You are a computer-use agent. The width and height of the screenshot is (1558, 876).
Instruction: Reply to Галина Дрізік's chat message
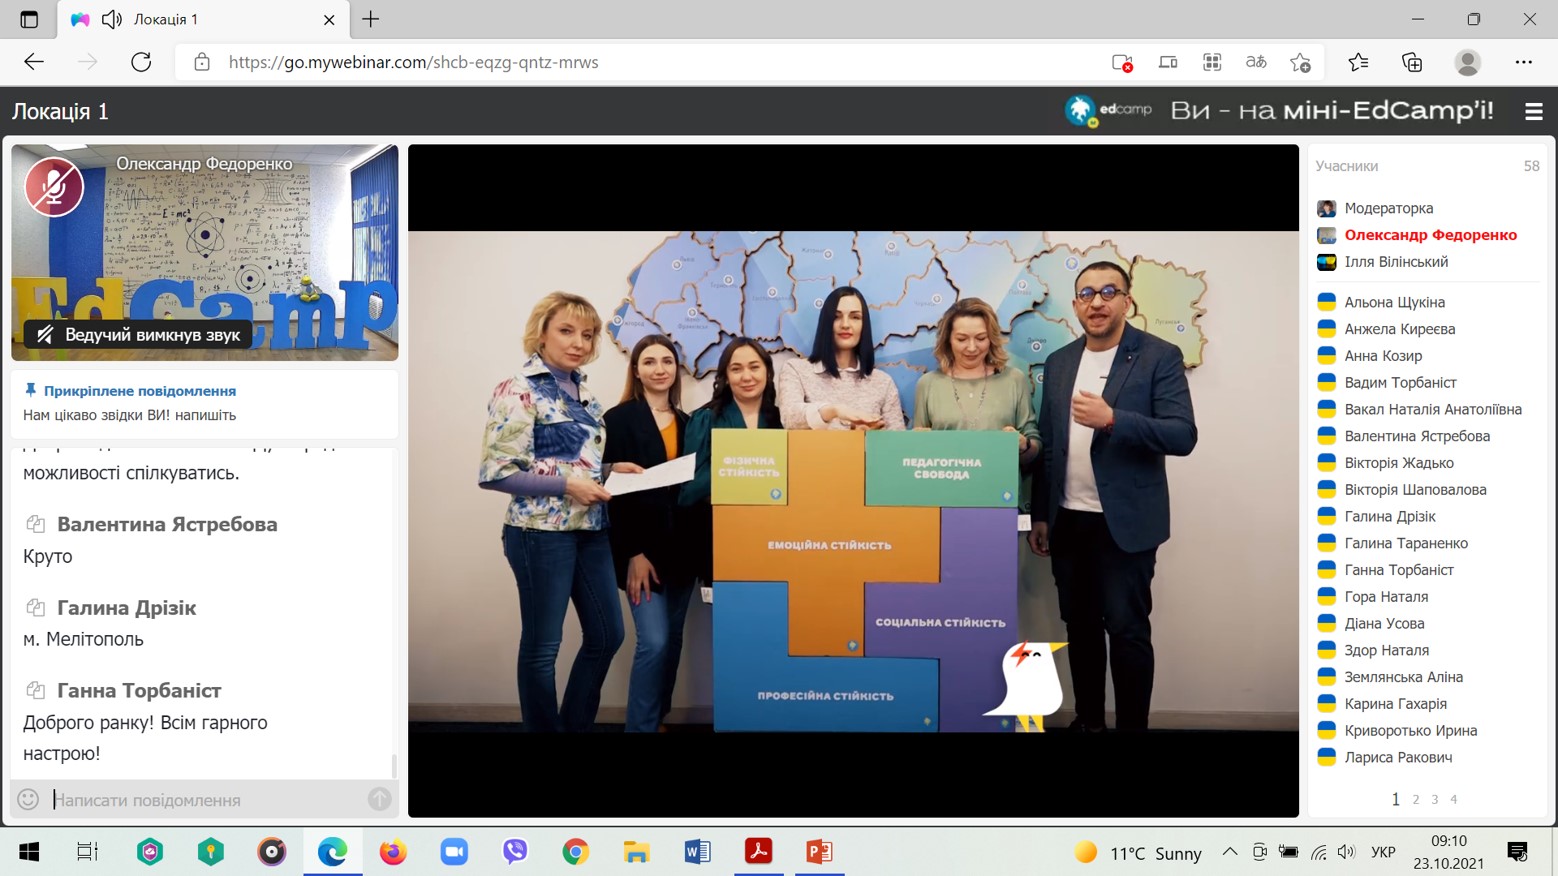point(36,607)
